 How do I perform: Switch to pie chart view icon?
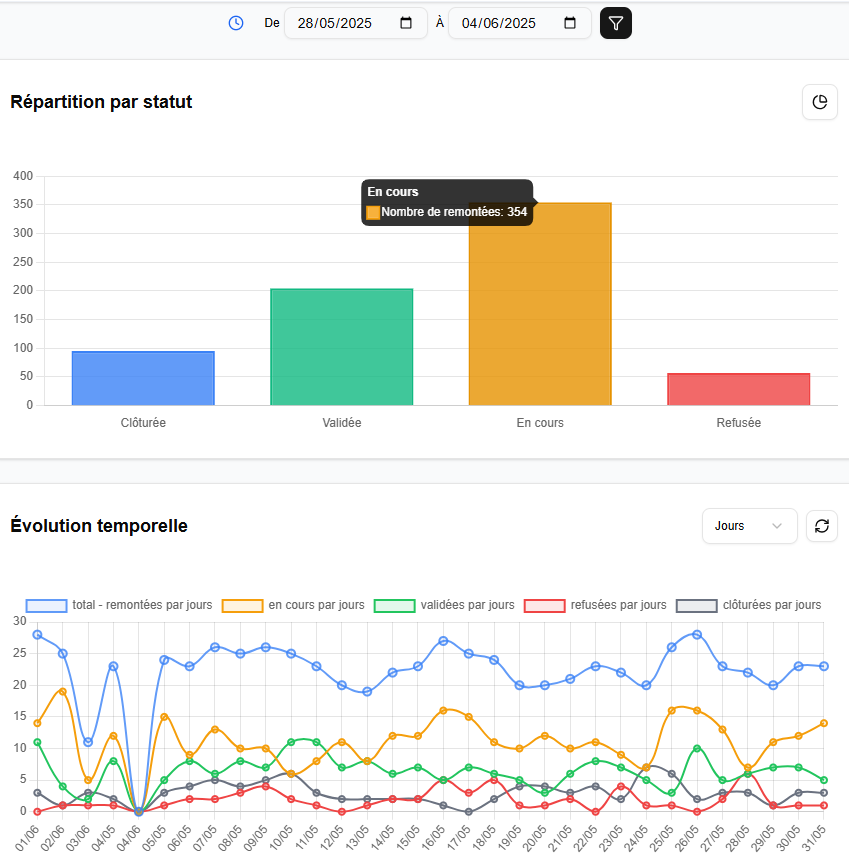pyautogui.click(x=820, y=102)
